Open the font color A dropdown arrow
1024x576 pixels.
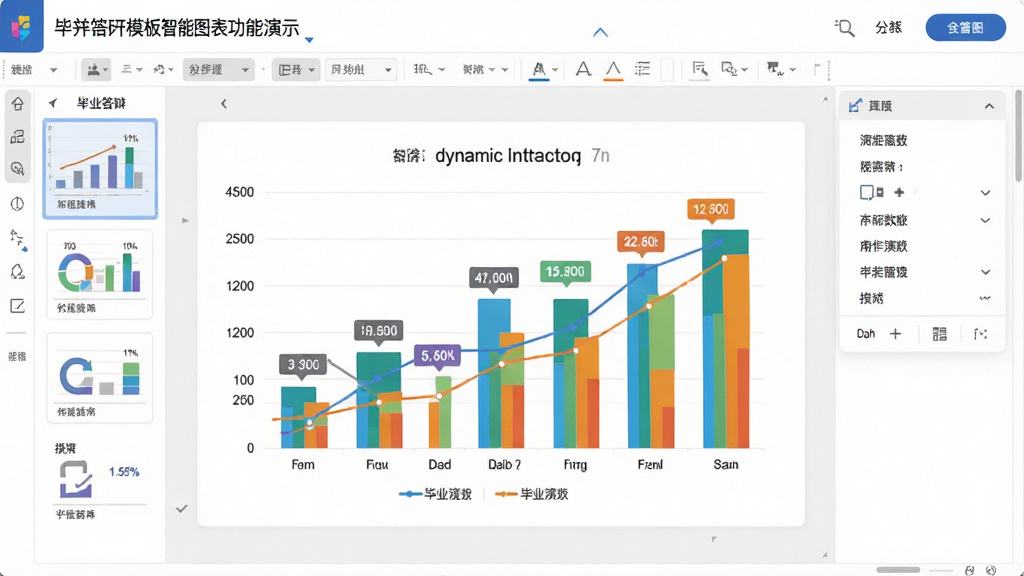point(555,69)
